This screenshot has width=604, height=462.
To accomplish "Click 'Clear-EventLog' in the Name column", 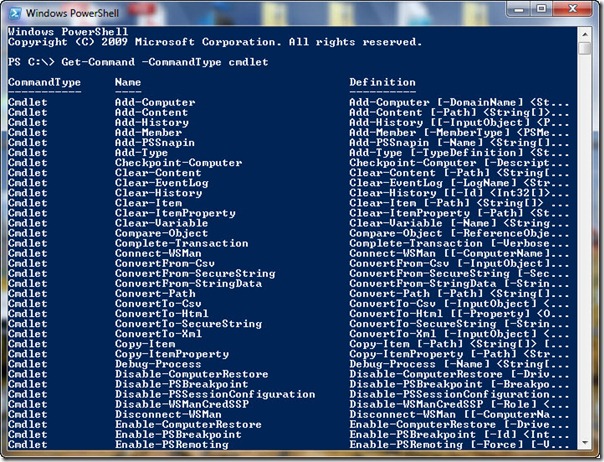I will tap(161, 183).
